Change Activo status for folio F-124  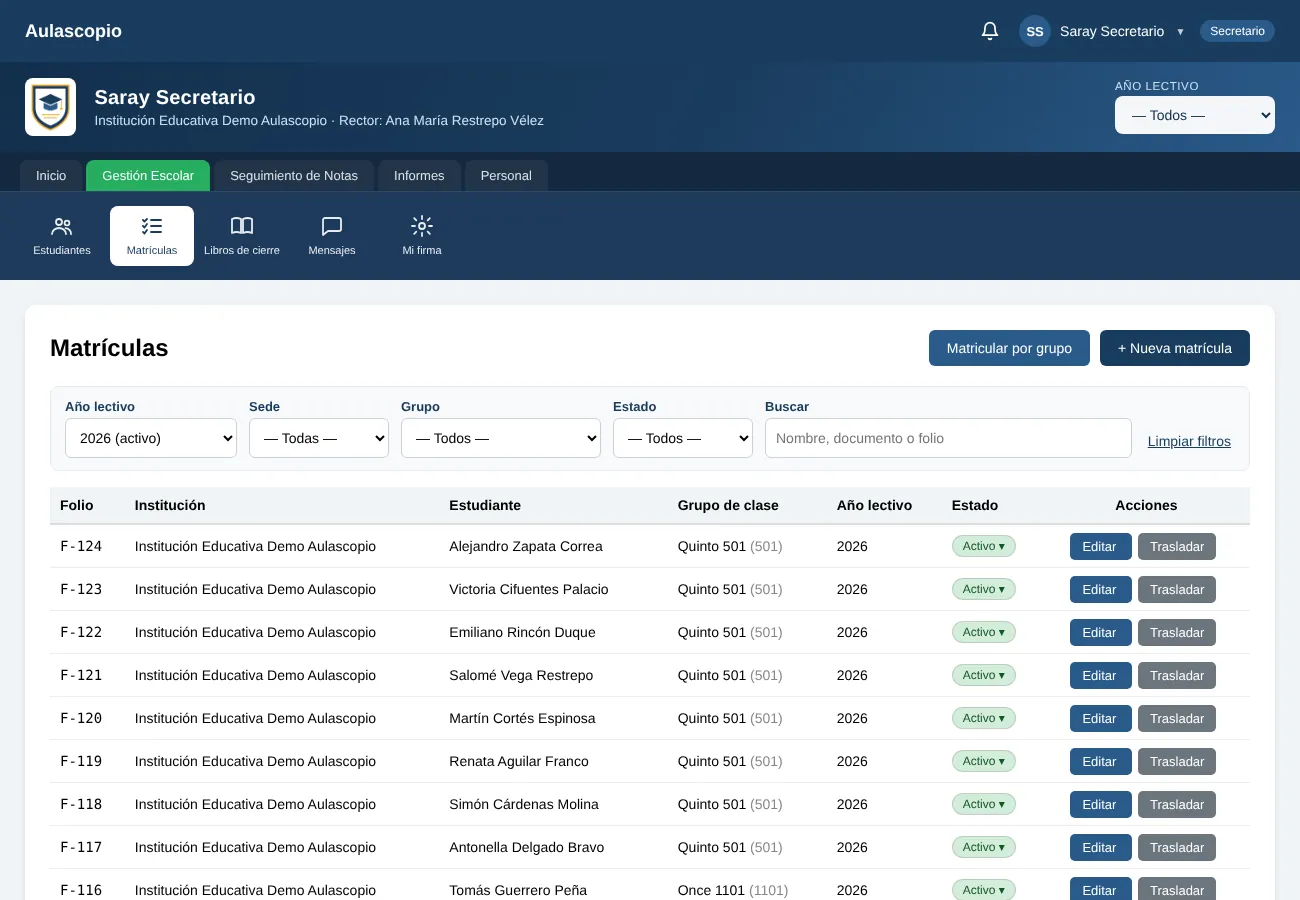[x=984, y=546]
